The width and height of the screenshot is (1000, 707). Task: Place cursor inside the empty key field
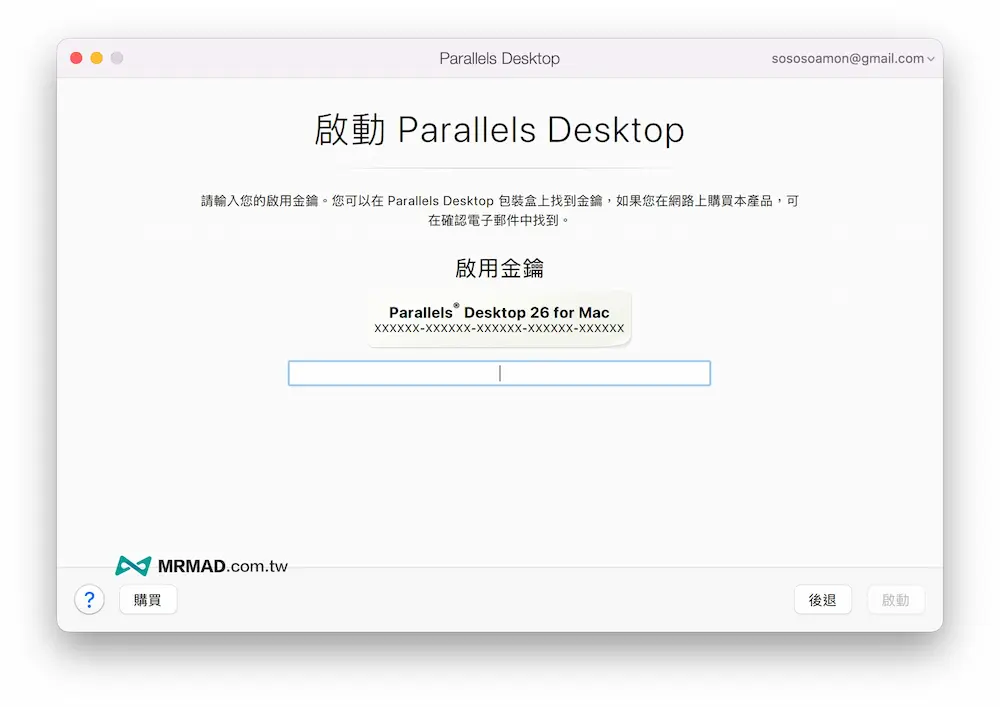[499, 372]
